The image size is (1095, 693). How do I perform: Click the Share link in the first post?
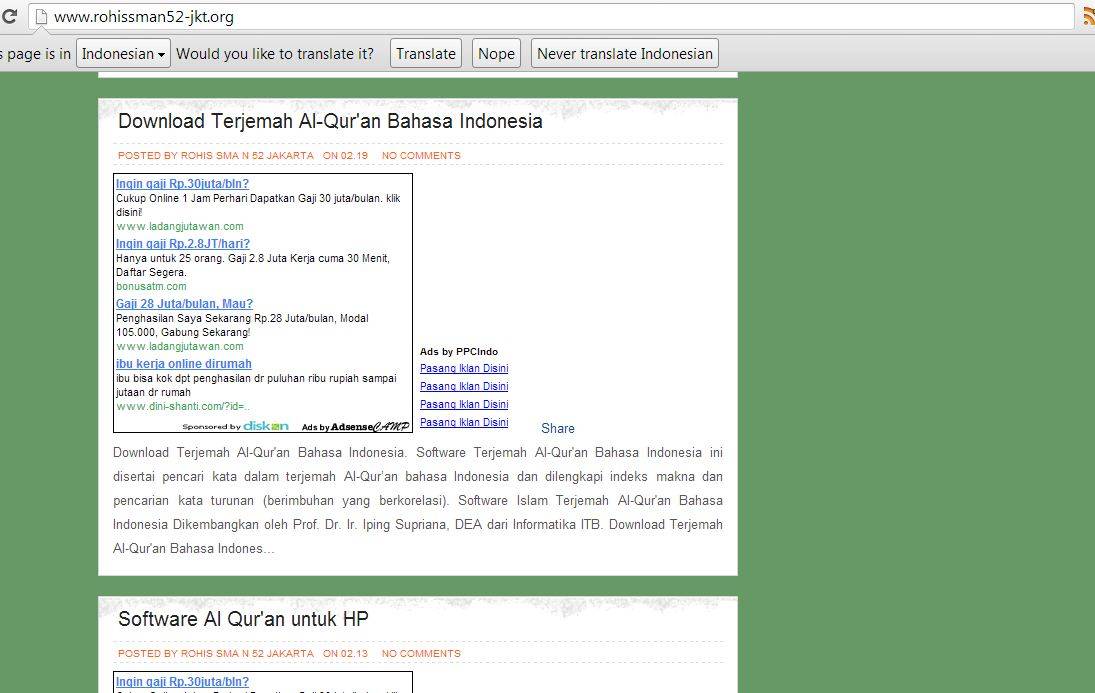558,428
